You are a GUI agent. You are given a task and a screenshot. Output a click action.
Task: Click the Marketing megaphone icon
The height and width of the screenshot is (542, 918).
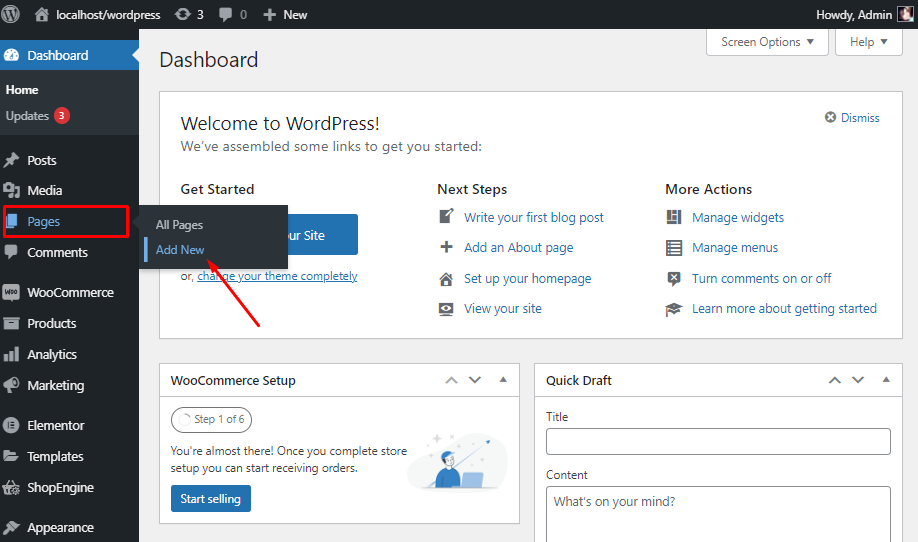[x=11, y=385]
